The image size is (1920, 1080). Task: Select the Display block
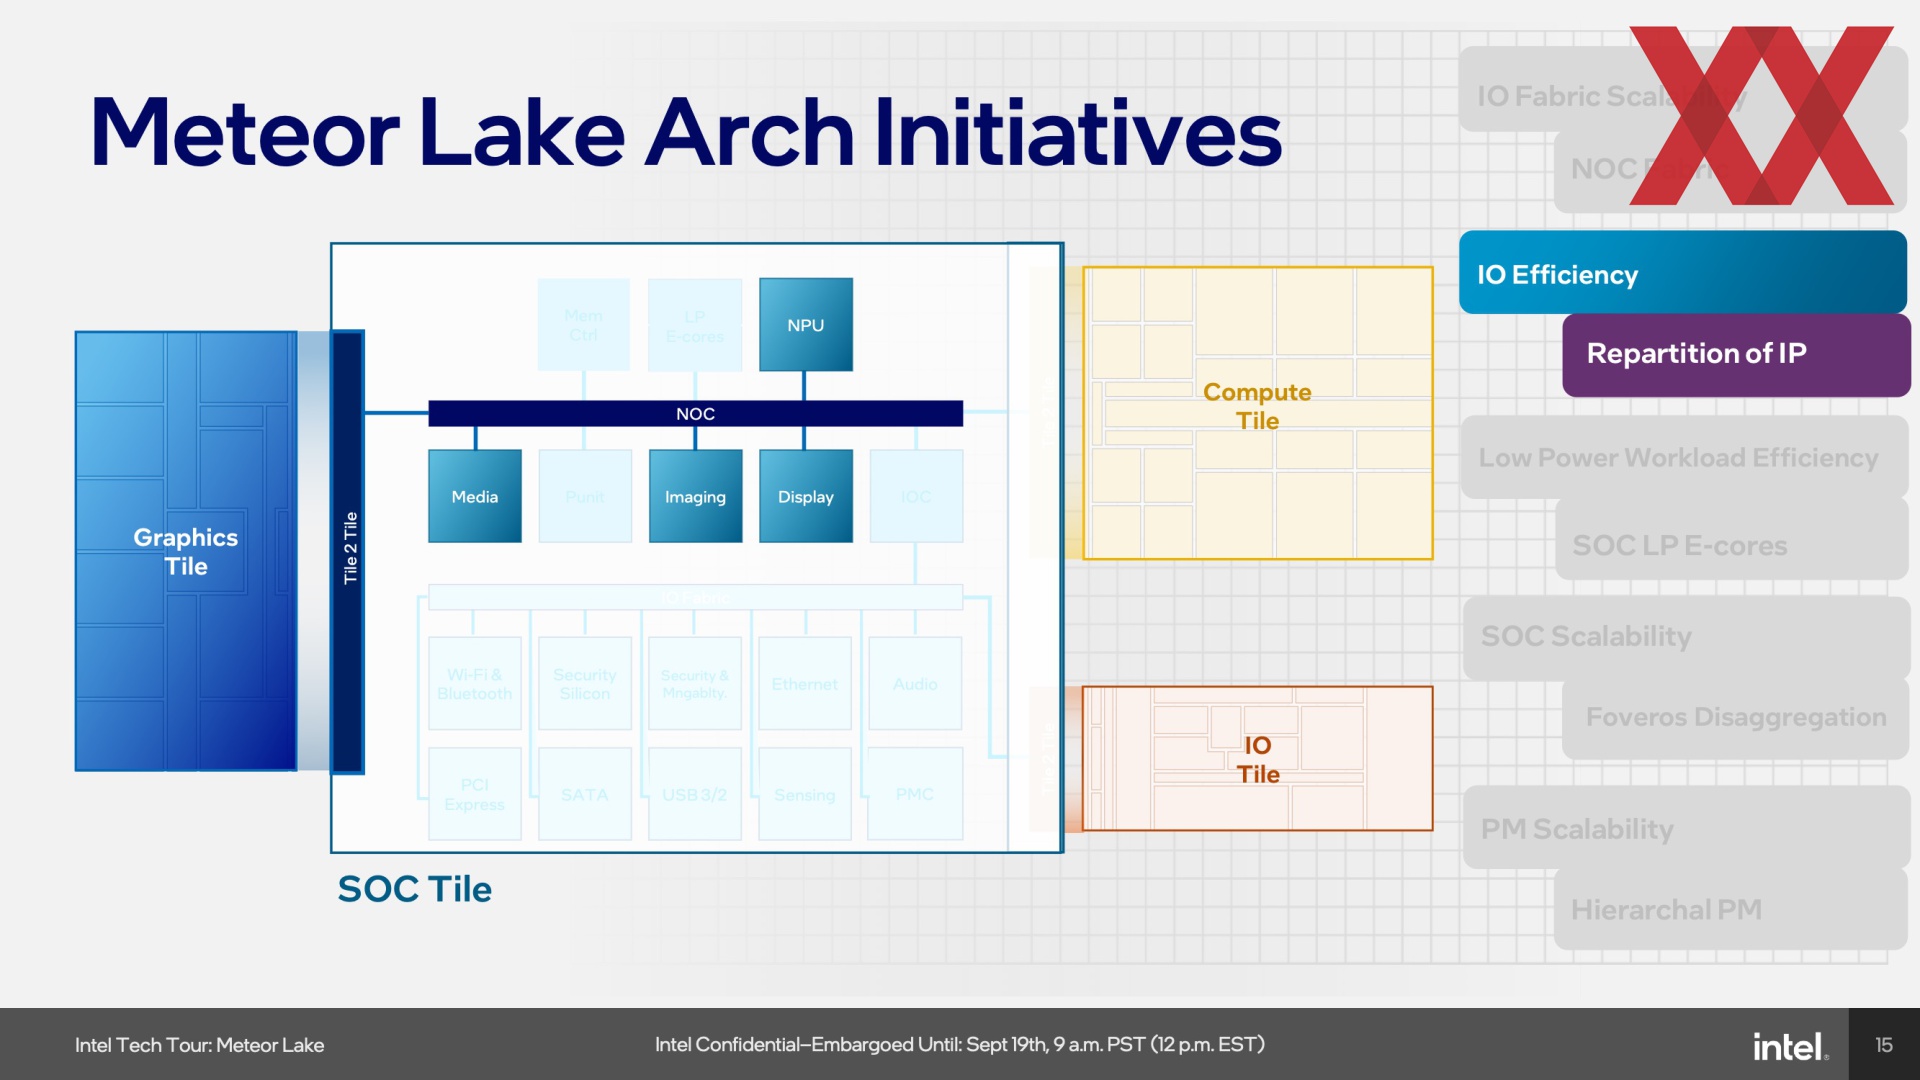pos(805,496)
